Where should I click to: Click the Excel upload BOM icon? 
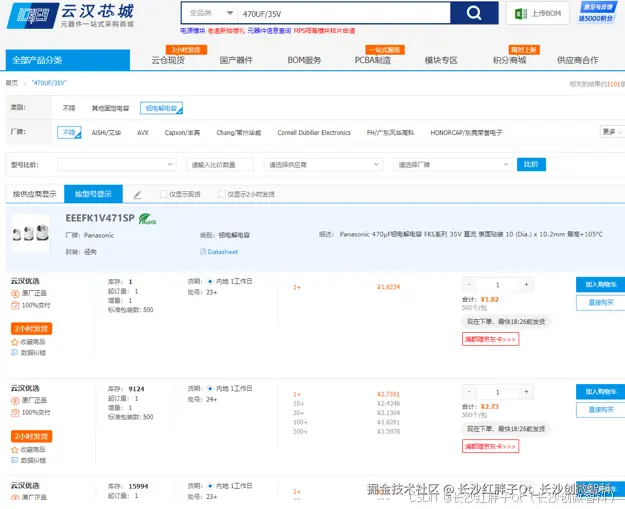click(x=521, y=14)
